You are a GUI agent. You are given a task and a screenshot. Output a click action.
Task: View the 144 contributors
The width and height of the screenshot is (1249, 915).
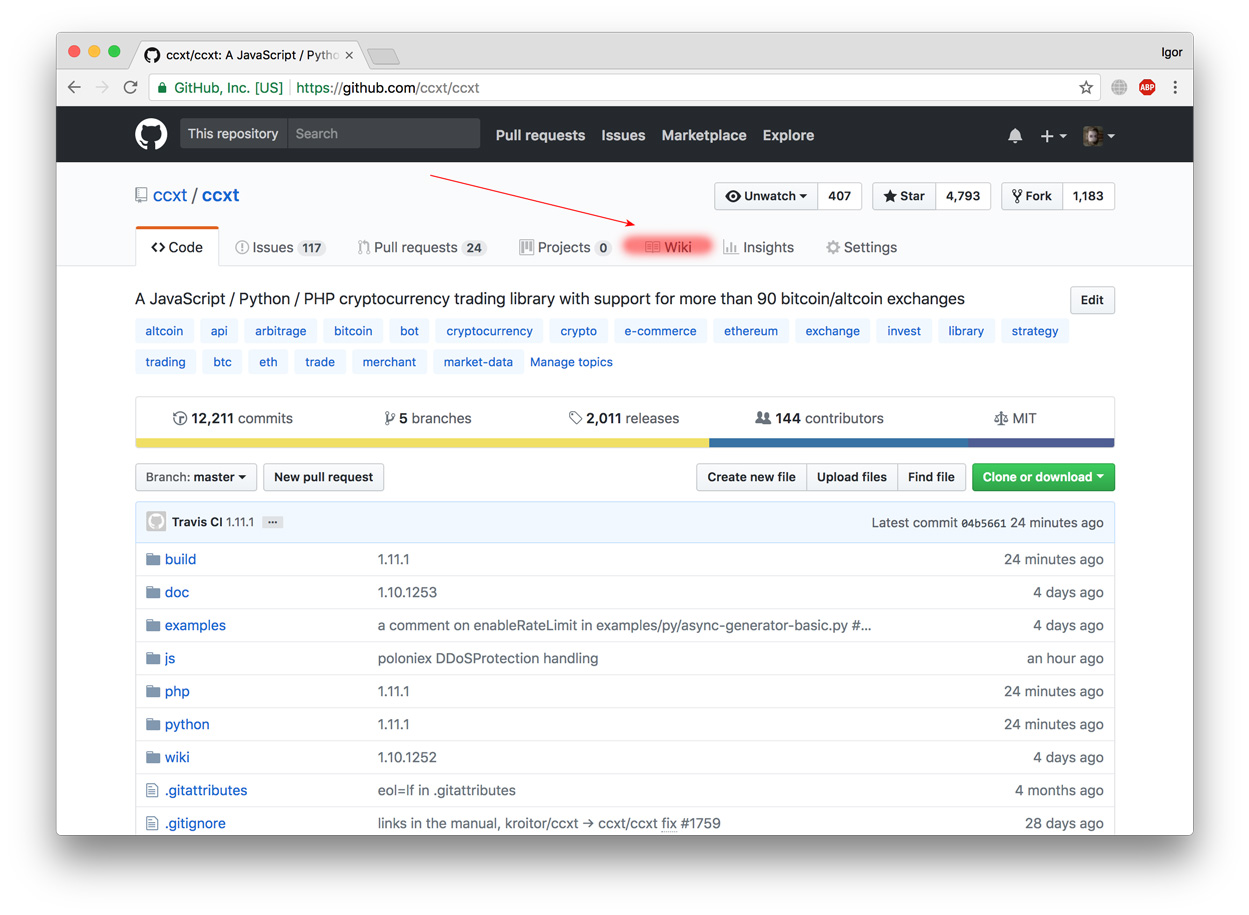click(x=819, y=418)
